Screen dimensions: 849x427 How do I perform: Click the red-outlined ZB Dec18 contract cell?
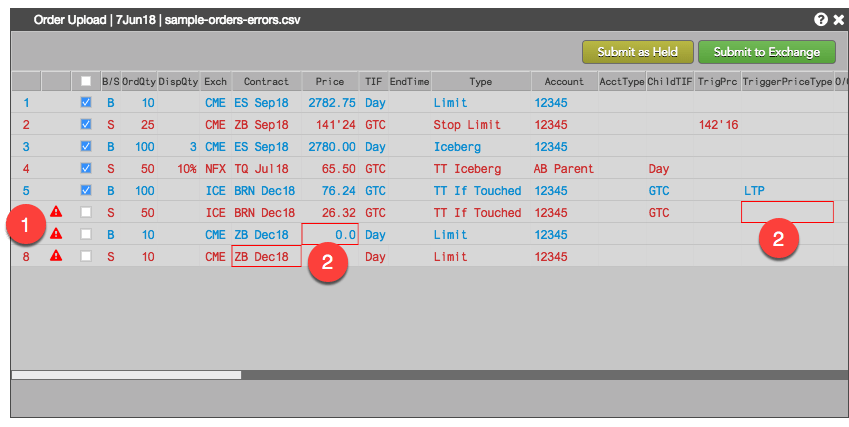click(x=266, y=256)
